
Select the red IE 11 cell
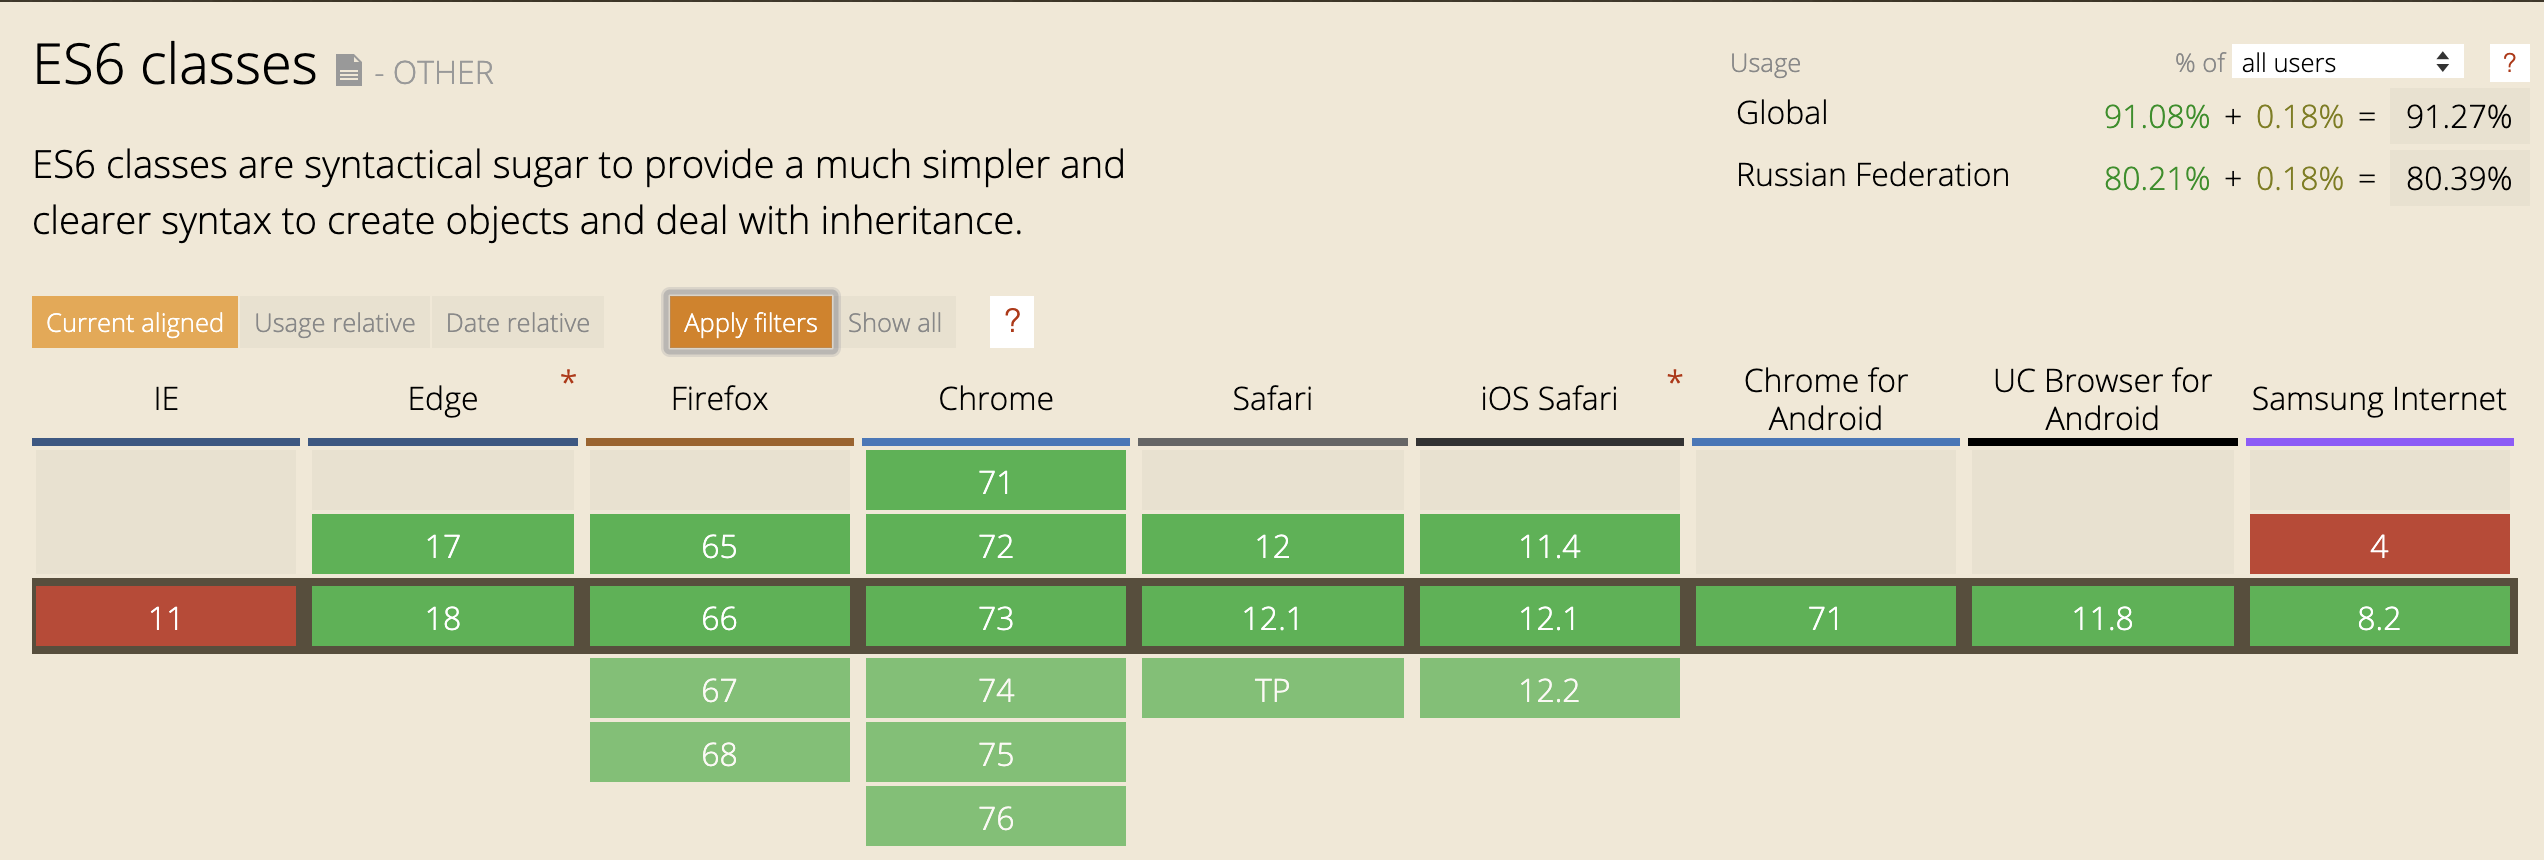(166, 617)
